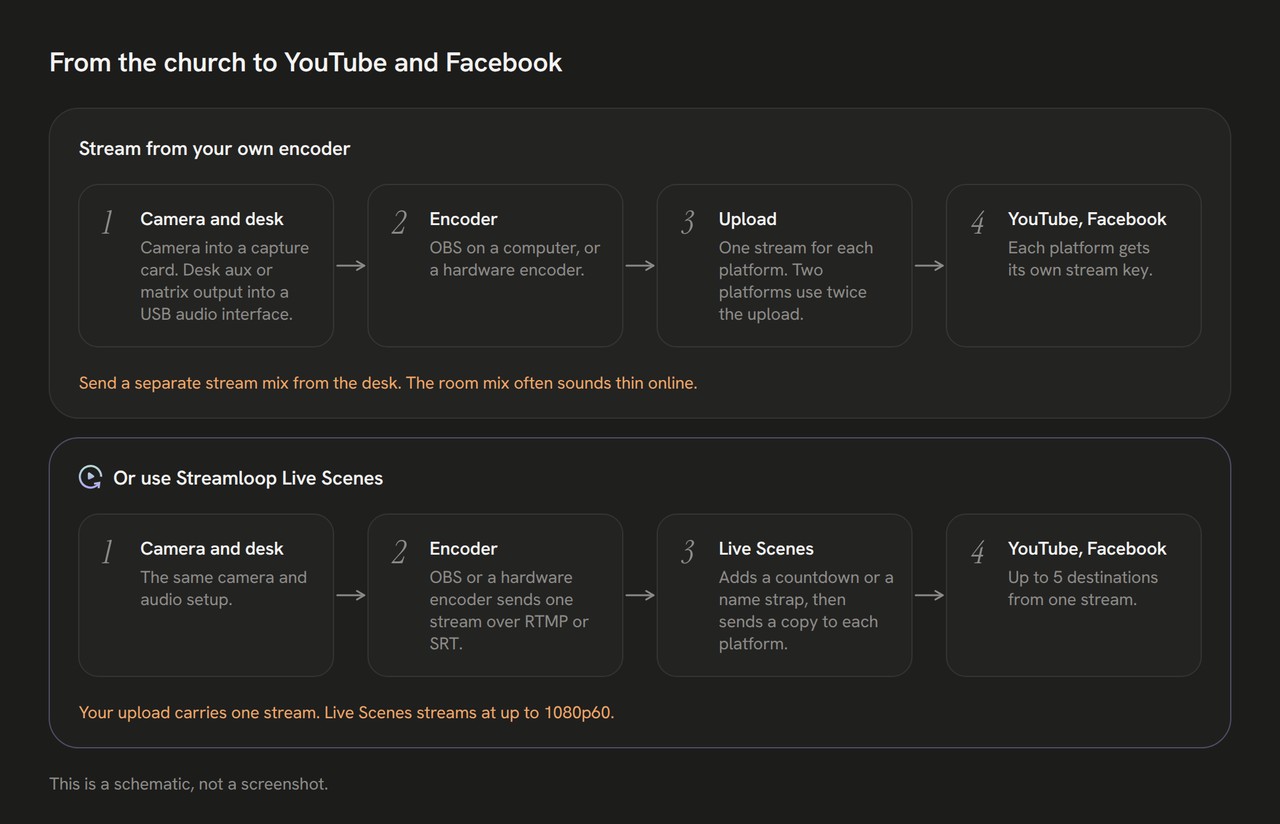1280x824 pixels.
Task: Click the "Live Scenes" step three heading
Action: point(766,549)
